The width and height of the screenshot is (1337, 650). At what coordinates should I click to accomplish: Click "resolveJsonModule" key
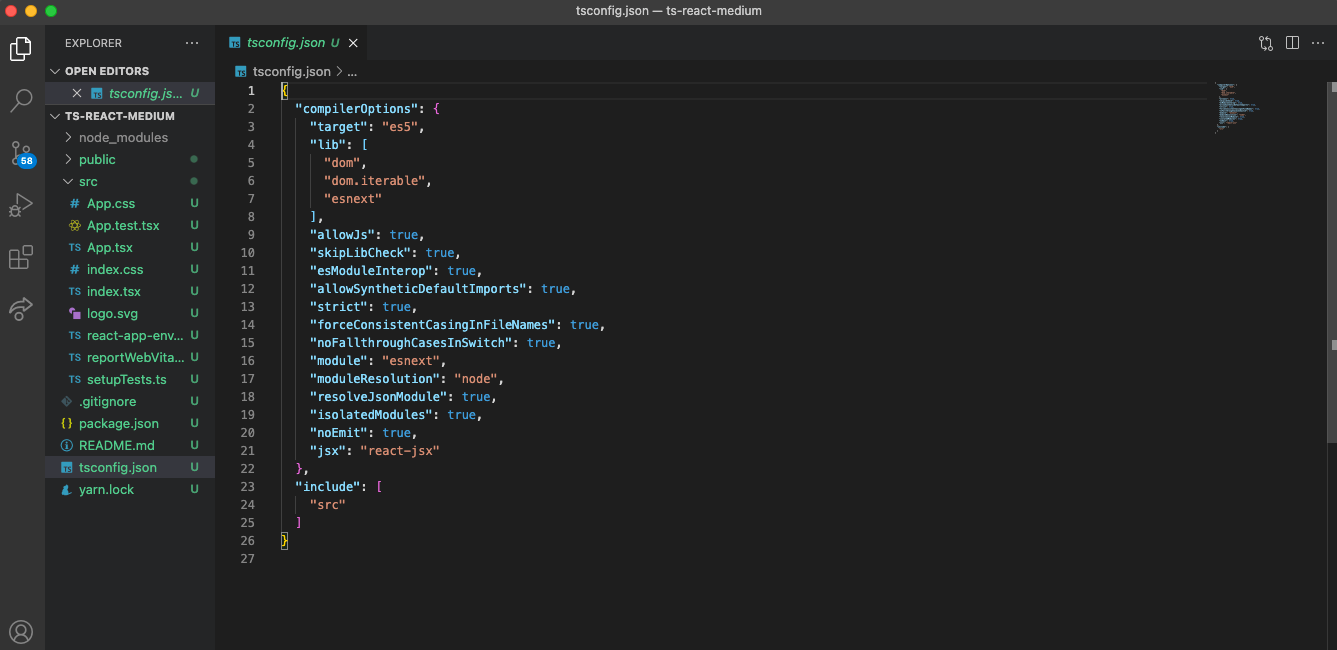pyautogui.click(x=378, y=396)
